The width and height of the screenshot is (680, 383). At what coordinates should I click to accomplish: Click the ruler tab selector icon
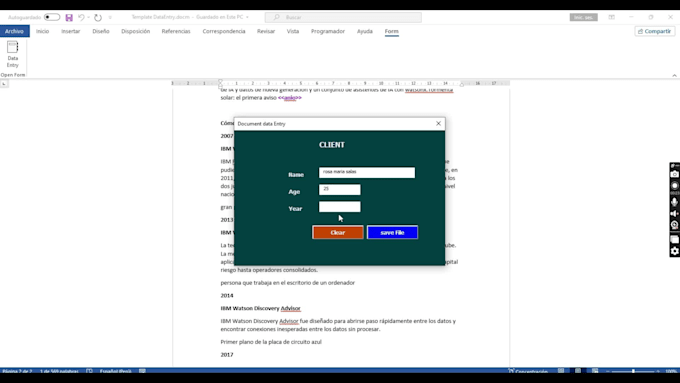point(4,83)
